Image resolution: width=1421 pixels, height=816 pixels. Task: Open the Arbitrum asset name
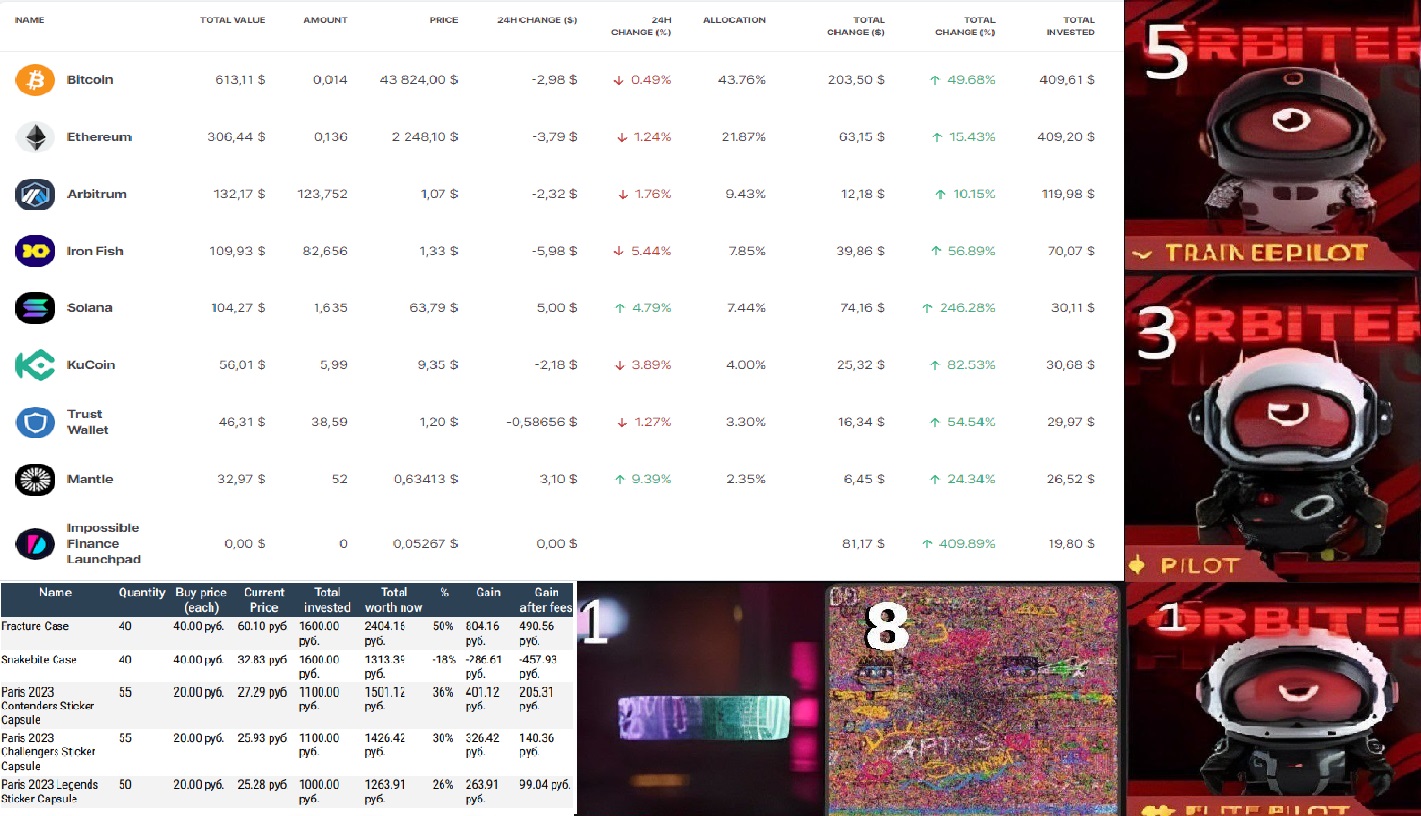coord(96,194)
